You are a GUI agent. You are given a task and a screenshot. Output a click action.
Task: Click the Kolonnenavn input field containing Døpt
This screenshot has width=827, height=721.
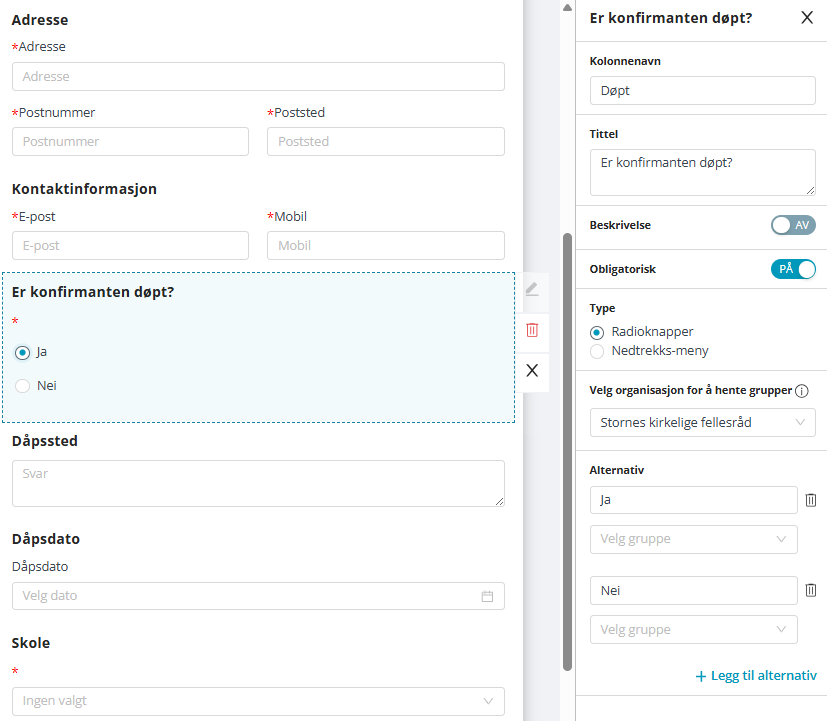[x=702, y=90]
